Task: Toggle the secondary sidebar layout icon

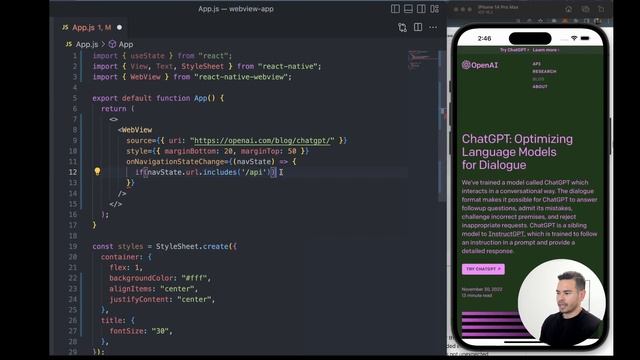Action: coord(421,9)
